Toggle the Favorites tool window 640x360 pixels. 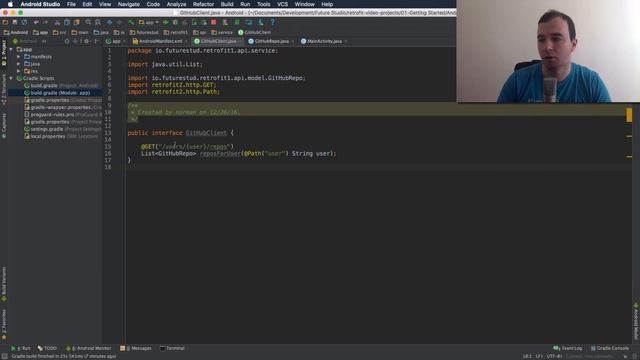click(x=4, y=324)
